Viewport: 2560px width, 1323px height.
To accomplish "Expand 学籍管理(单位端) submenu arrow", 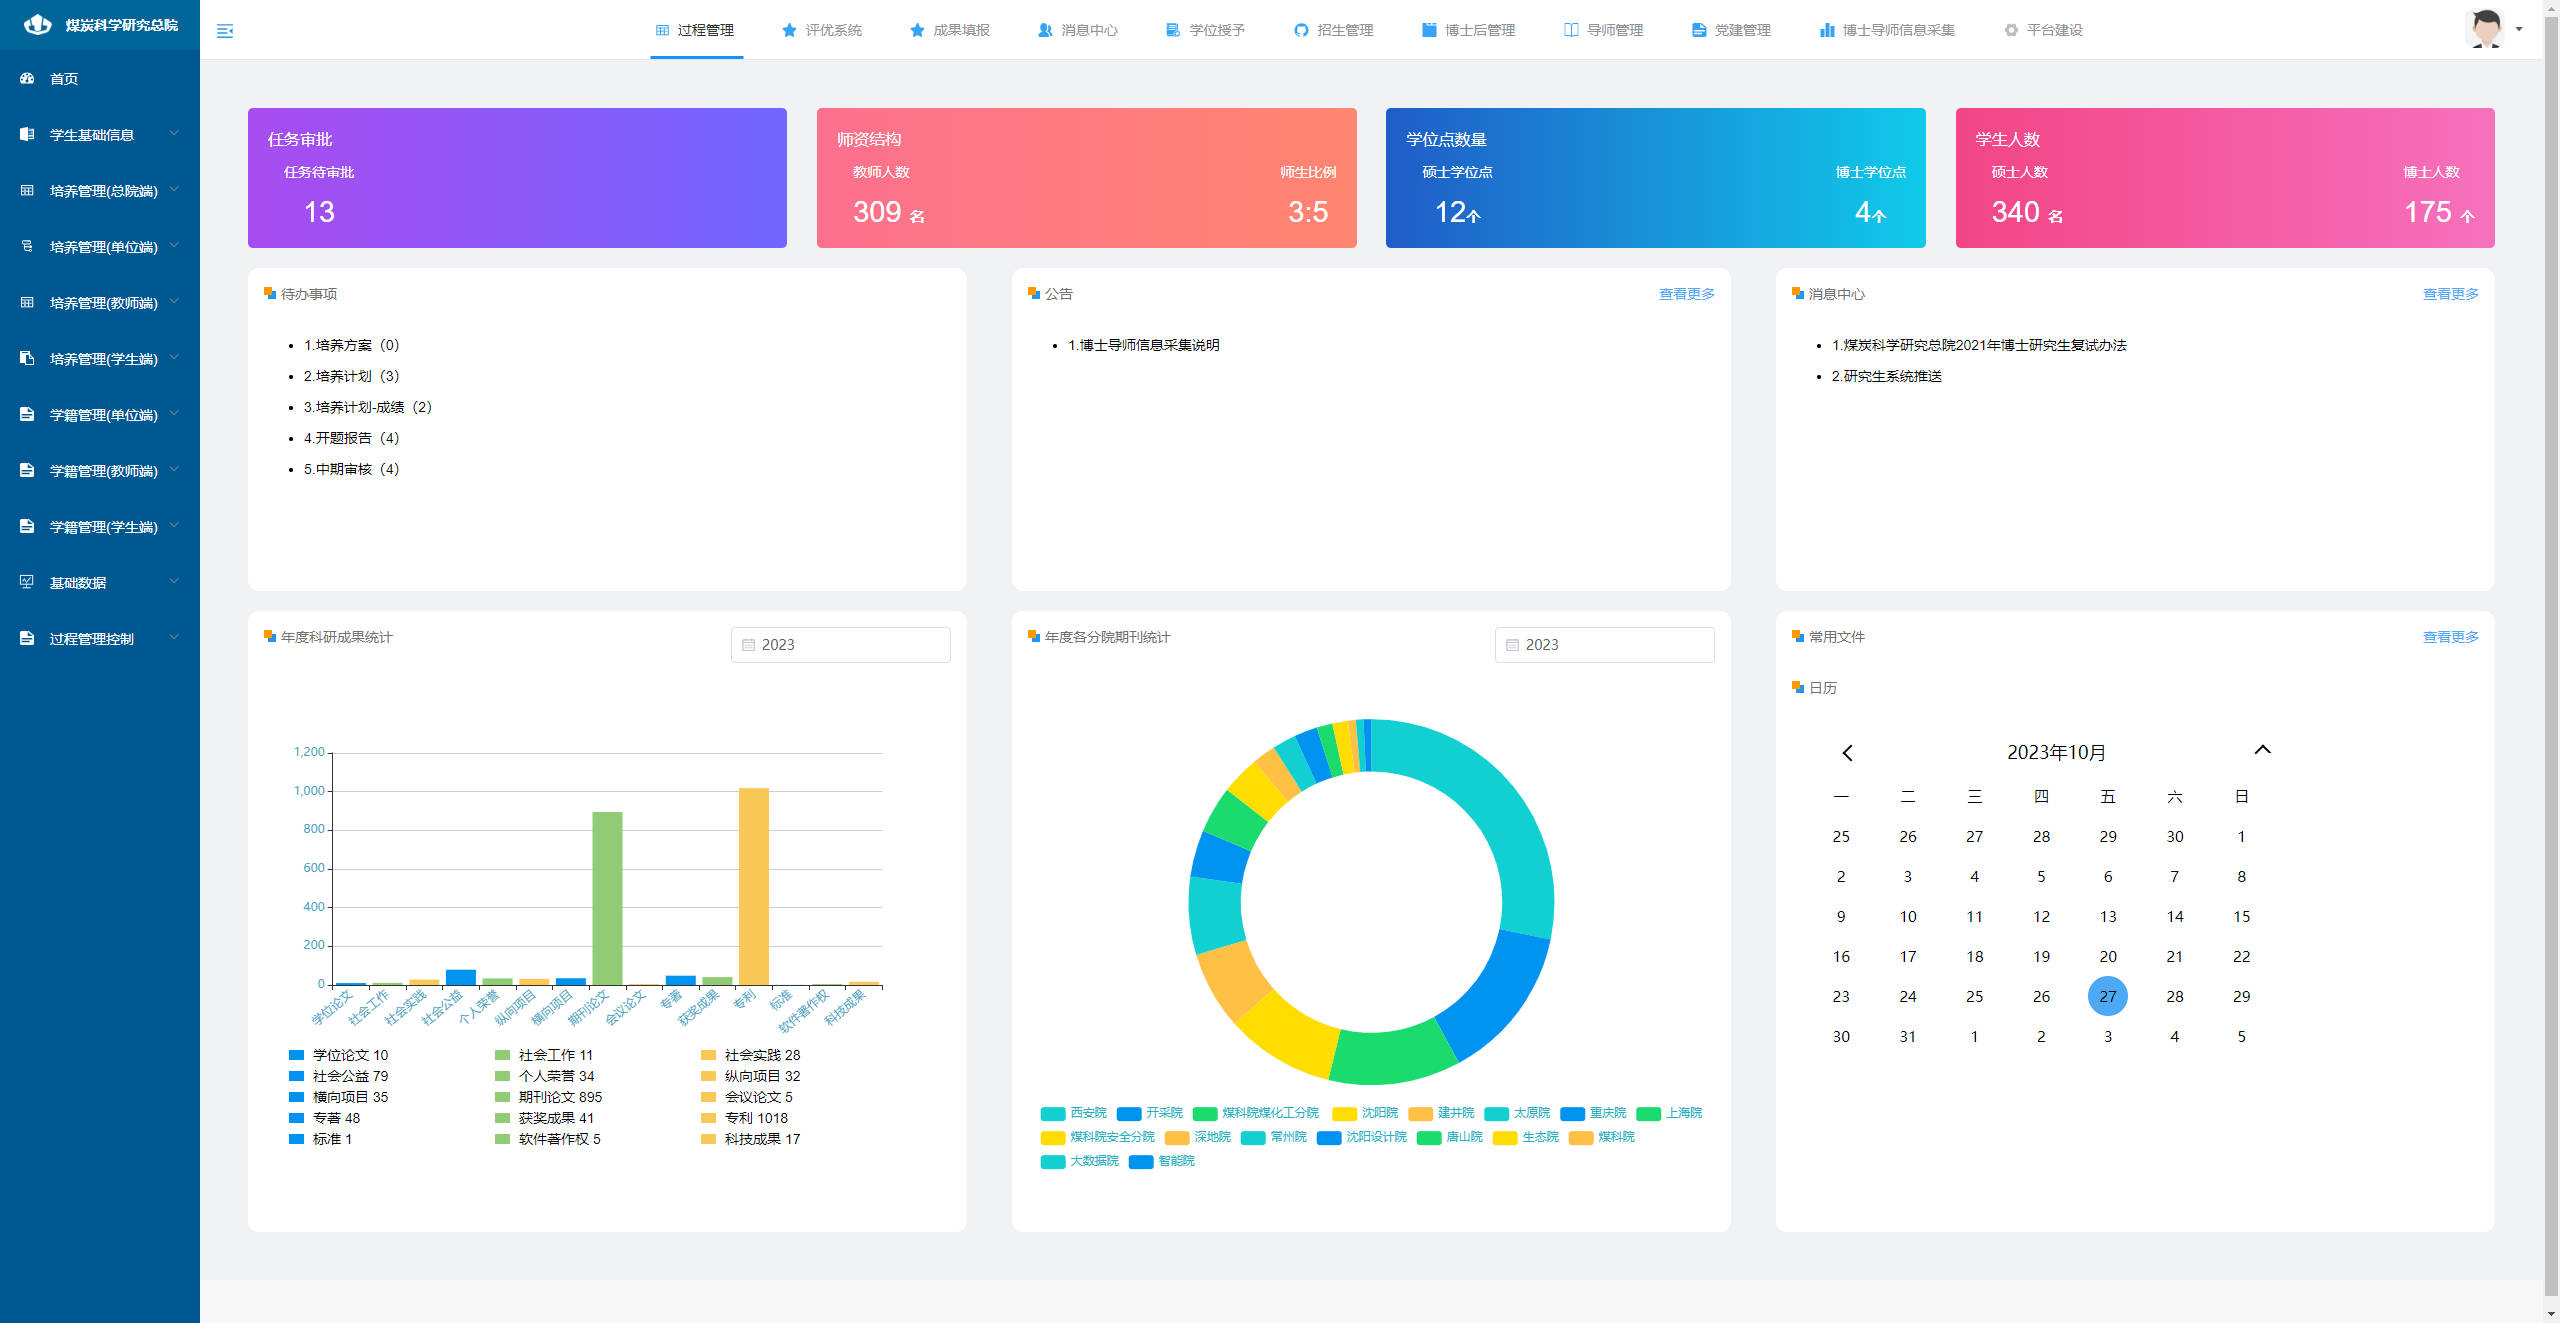I will (x=174, y=413).
